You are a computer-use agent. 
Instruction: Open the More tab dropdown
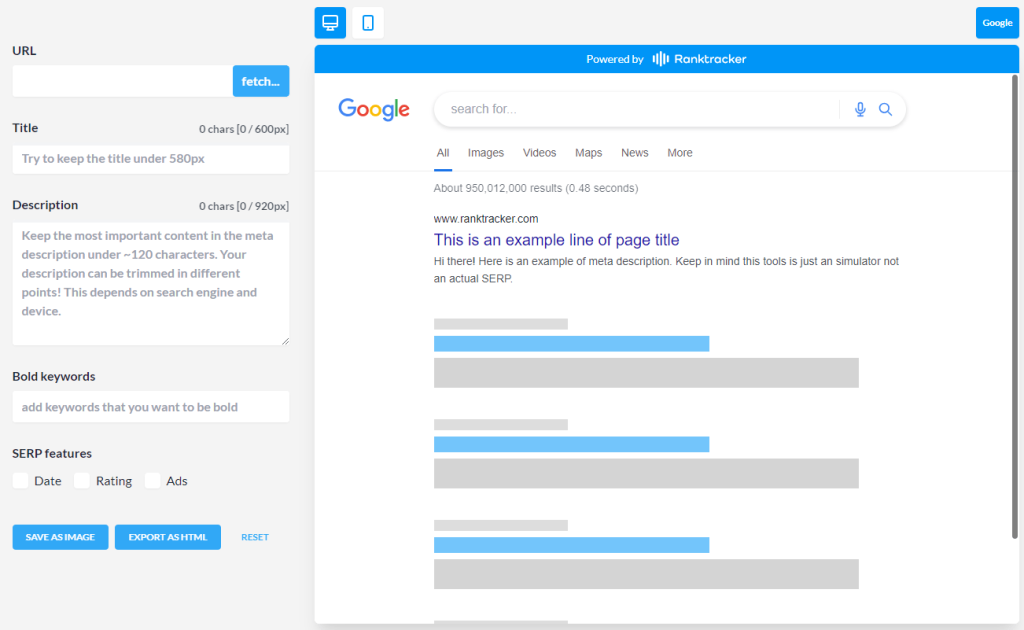[679, 152]
